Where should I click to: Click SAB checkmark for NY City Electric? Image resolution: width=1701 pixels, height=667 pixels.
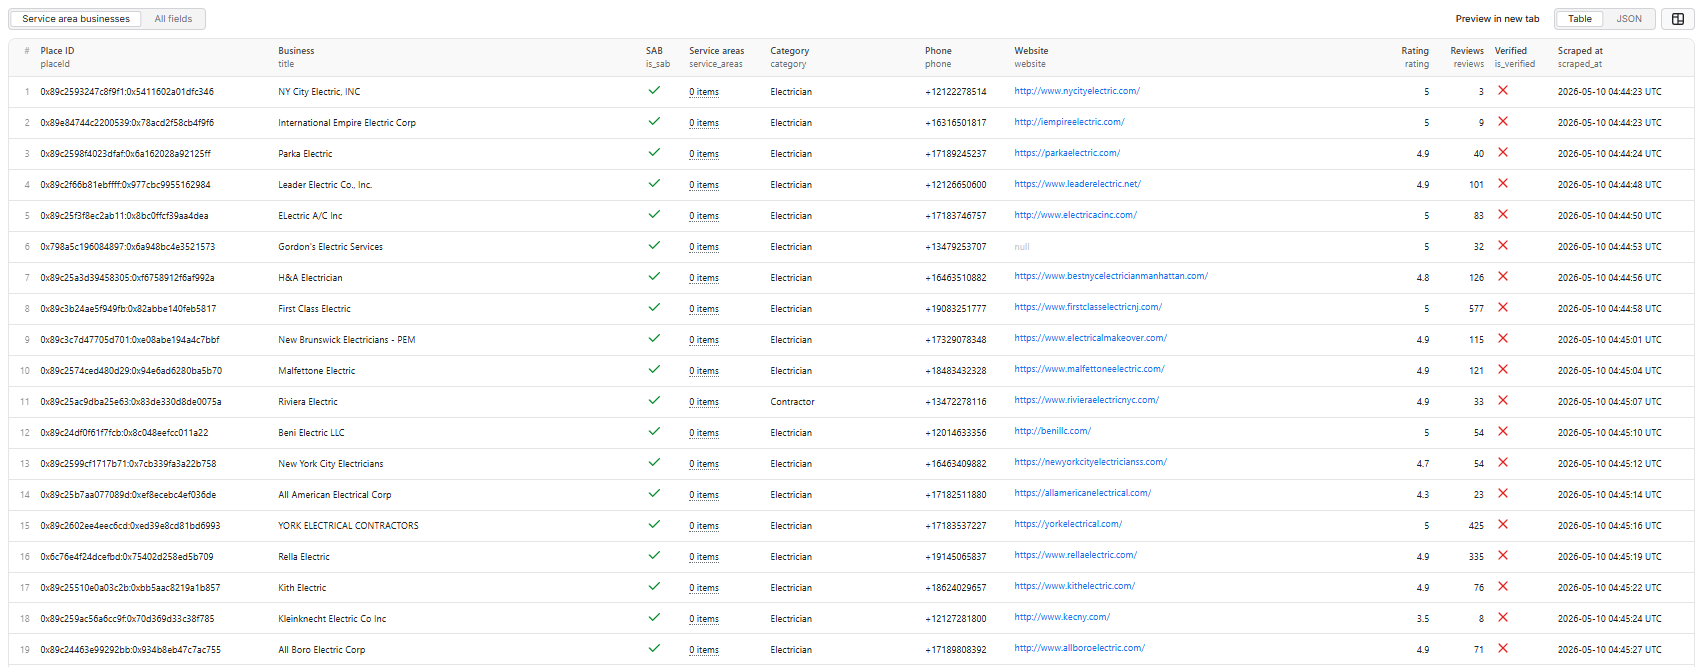654,90
